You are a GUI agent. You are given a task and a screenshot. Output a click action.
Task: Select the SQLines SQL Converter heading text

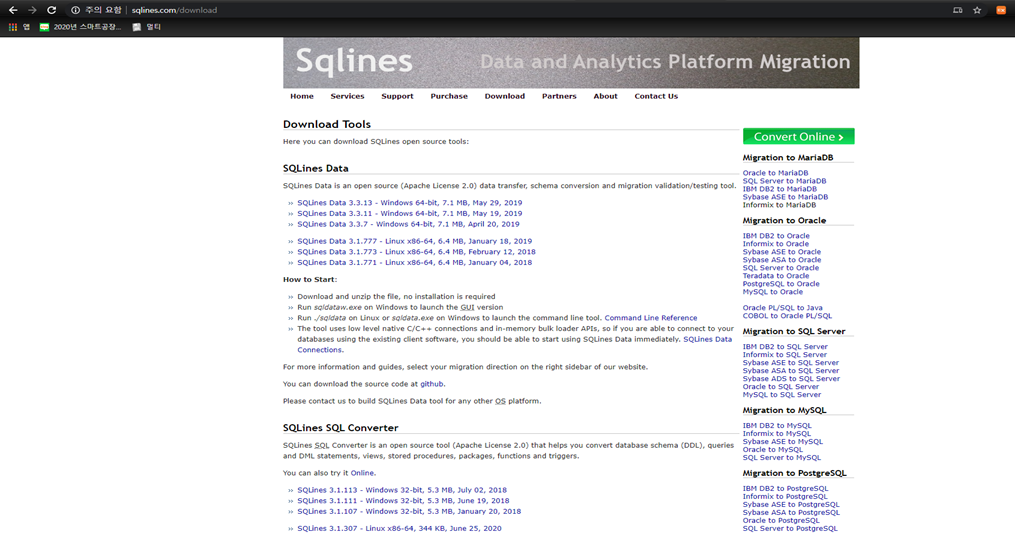coord(340,428)
